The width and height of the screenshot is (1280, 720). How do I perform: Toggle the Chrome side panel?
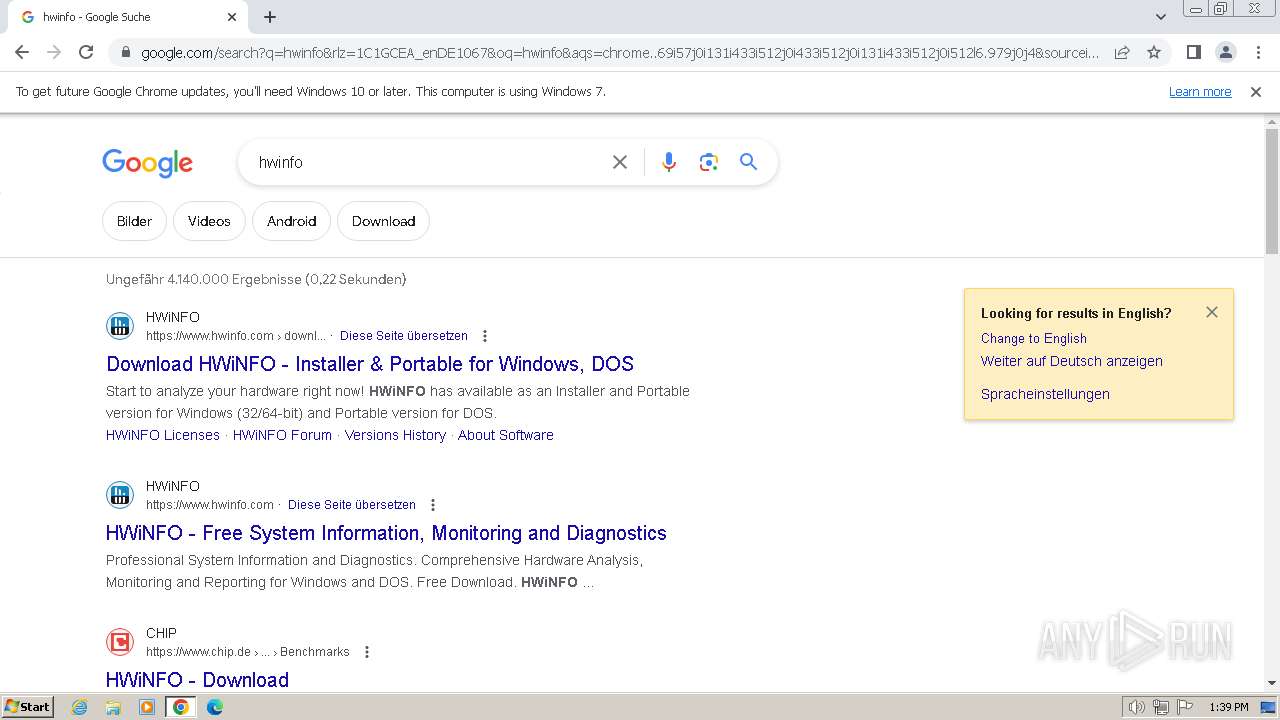click(x=1193, y=52)
